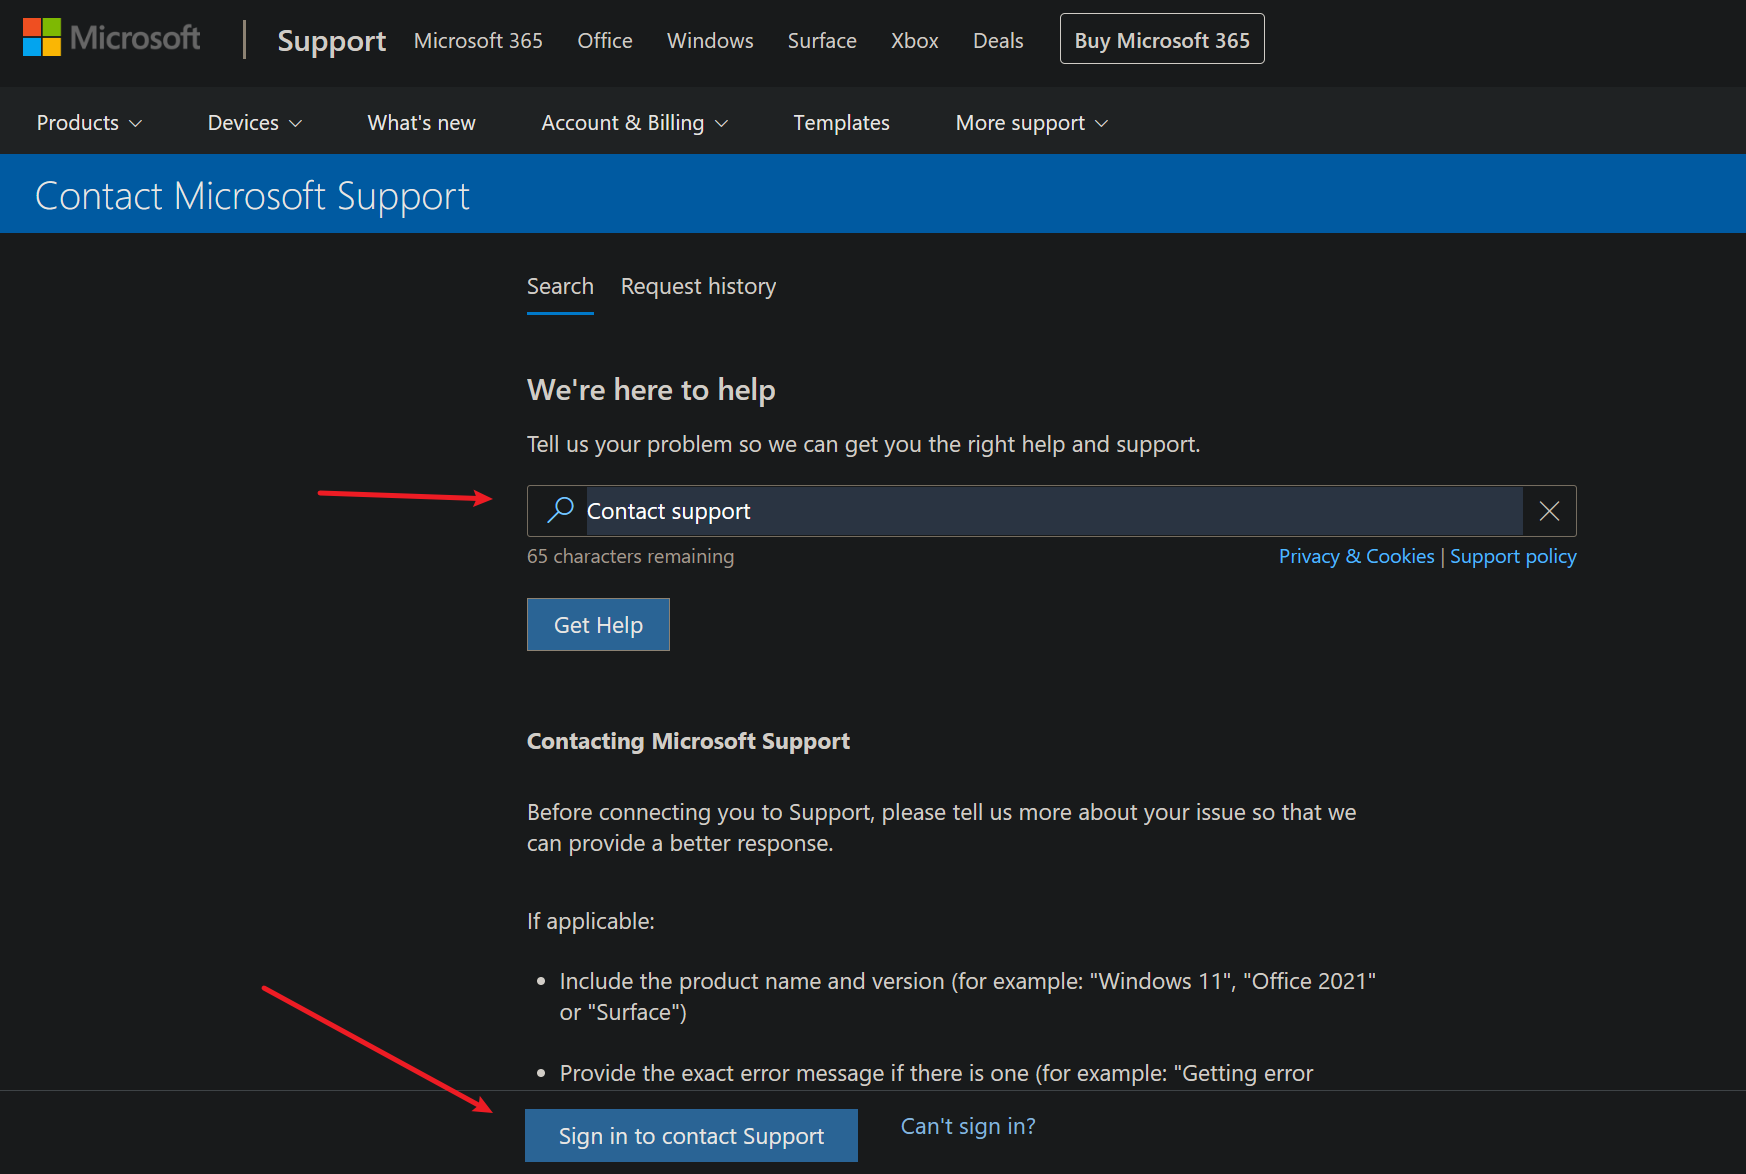The width and height of the screenshot is (1746, 1174).
Task: Open the Support home link
Action: [x=331, y=40]
